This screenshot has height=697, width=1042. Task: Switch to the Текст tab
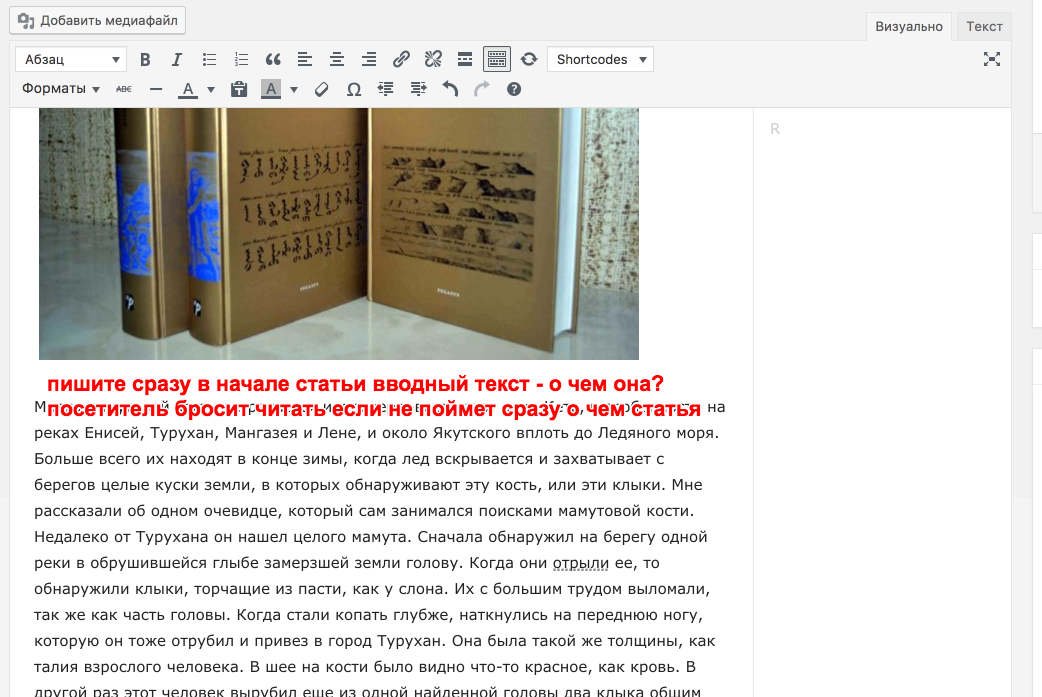pyautogui.click(x=984, y=27)
